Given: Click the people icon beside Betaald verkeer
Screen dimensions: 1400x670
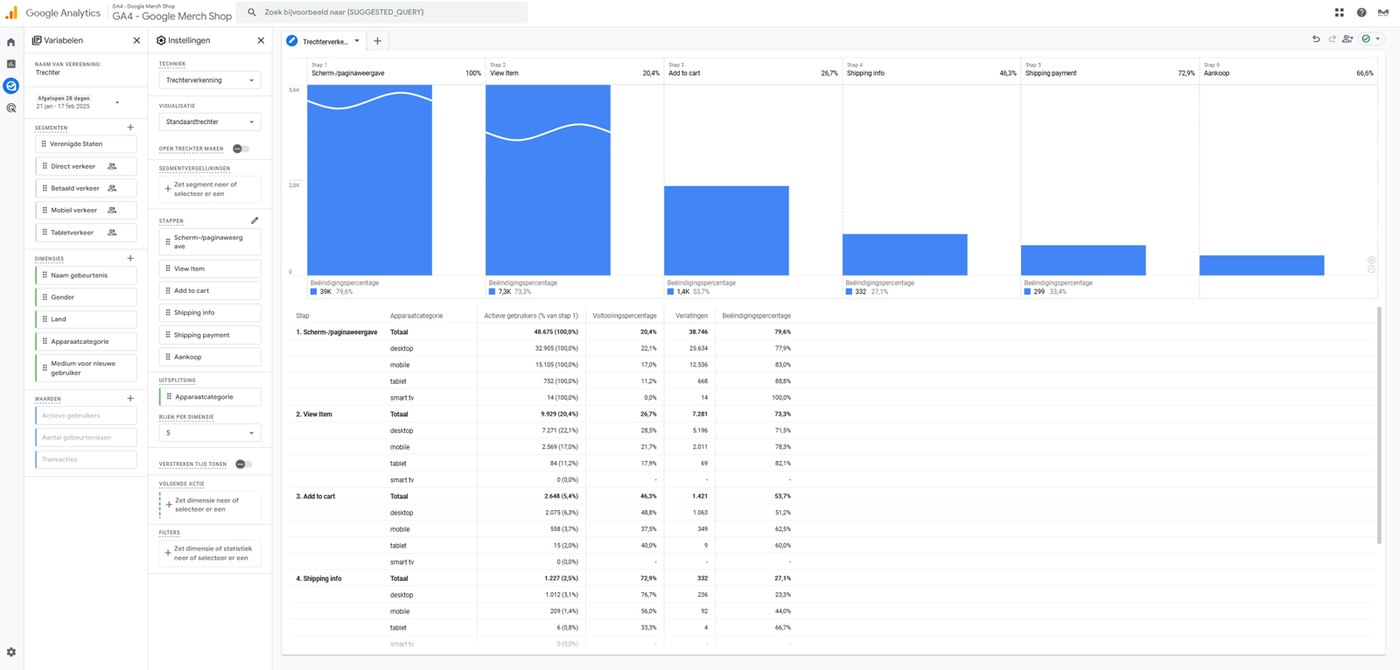Looking at the screenshot, I should [x=112, y=188].
